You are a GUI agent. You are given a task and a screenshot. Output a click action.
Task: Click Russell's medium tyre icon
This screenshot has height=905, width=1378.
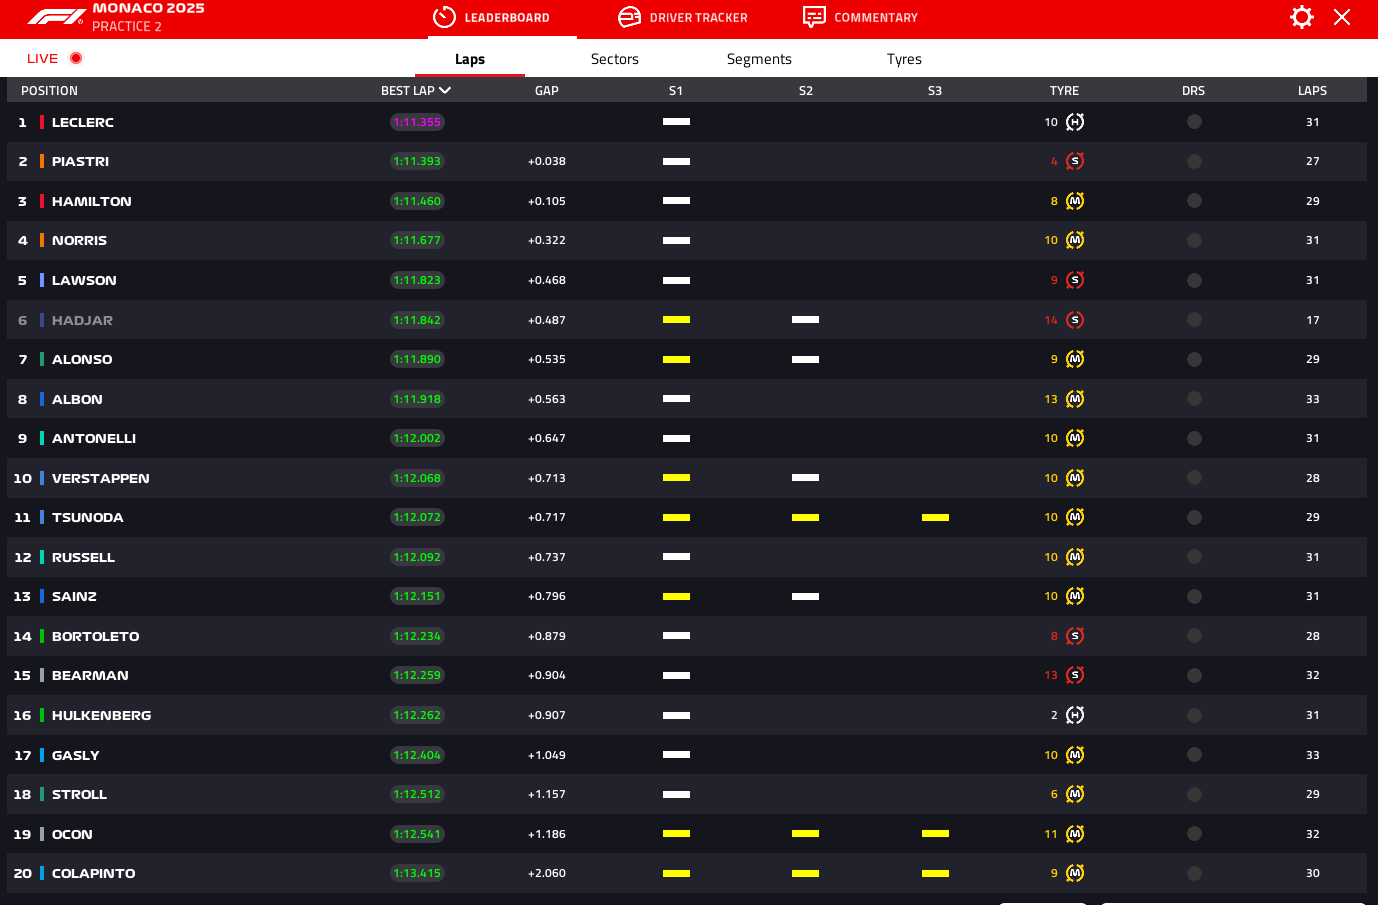1075,557
